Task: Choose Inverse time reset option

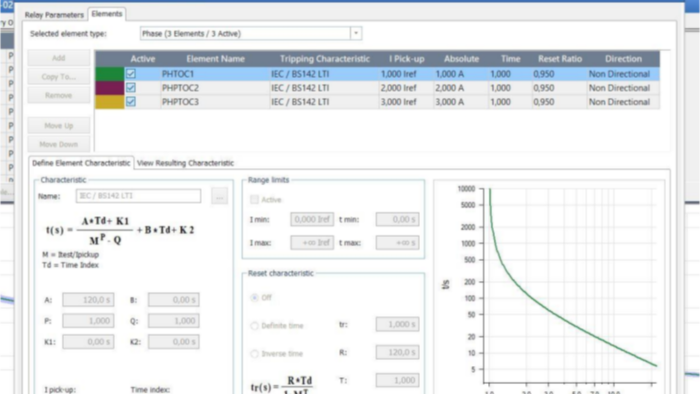Action: (x=254, y=354)
